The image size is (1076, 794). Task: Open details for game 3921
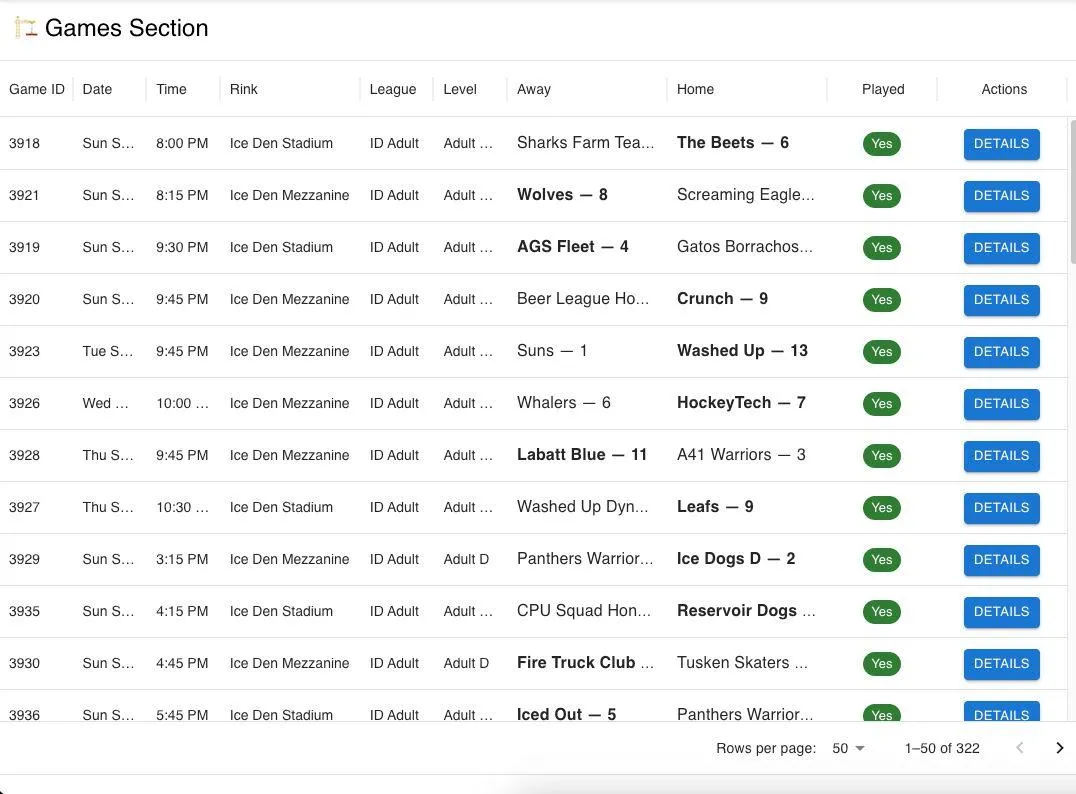pyautogui.click(x=1001, y=196)
